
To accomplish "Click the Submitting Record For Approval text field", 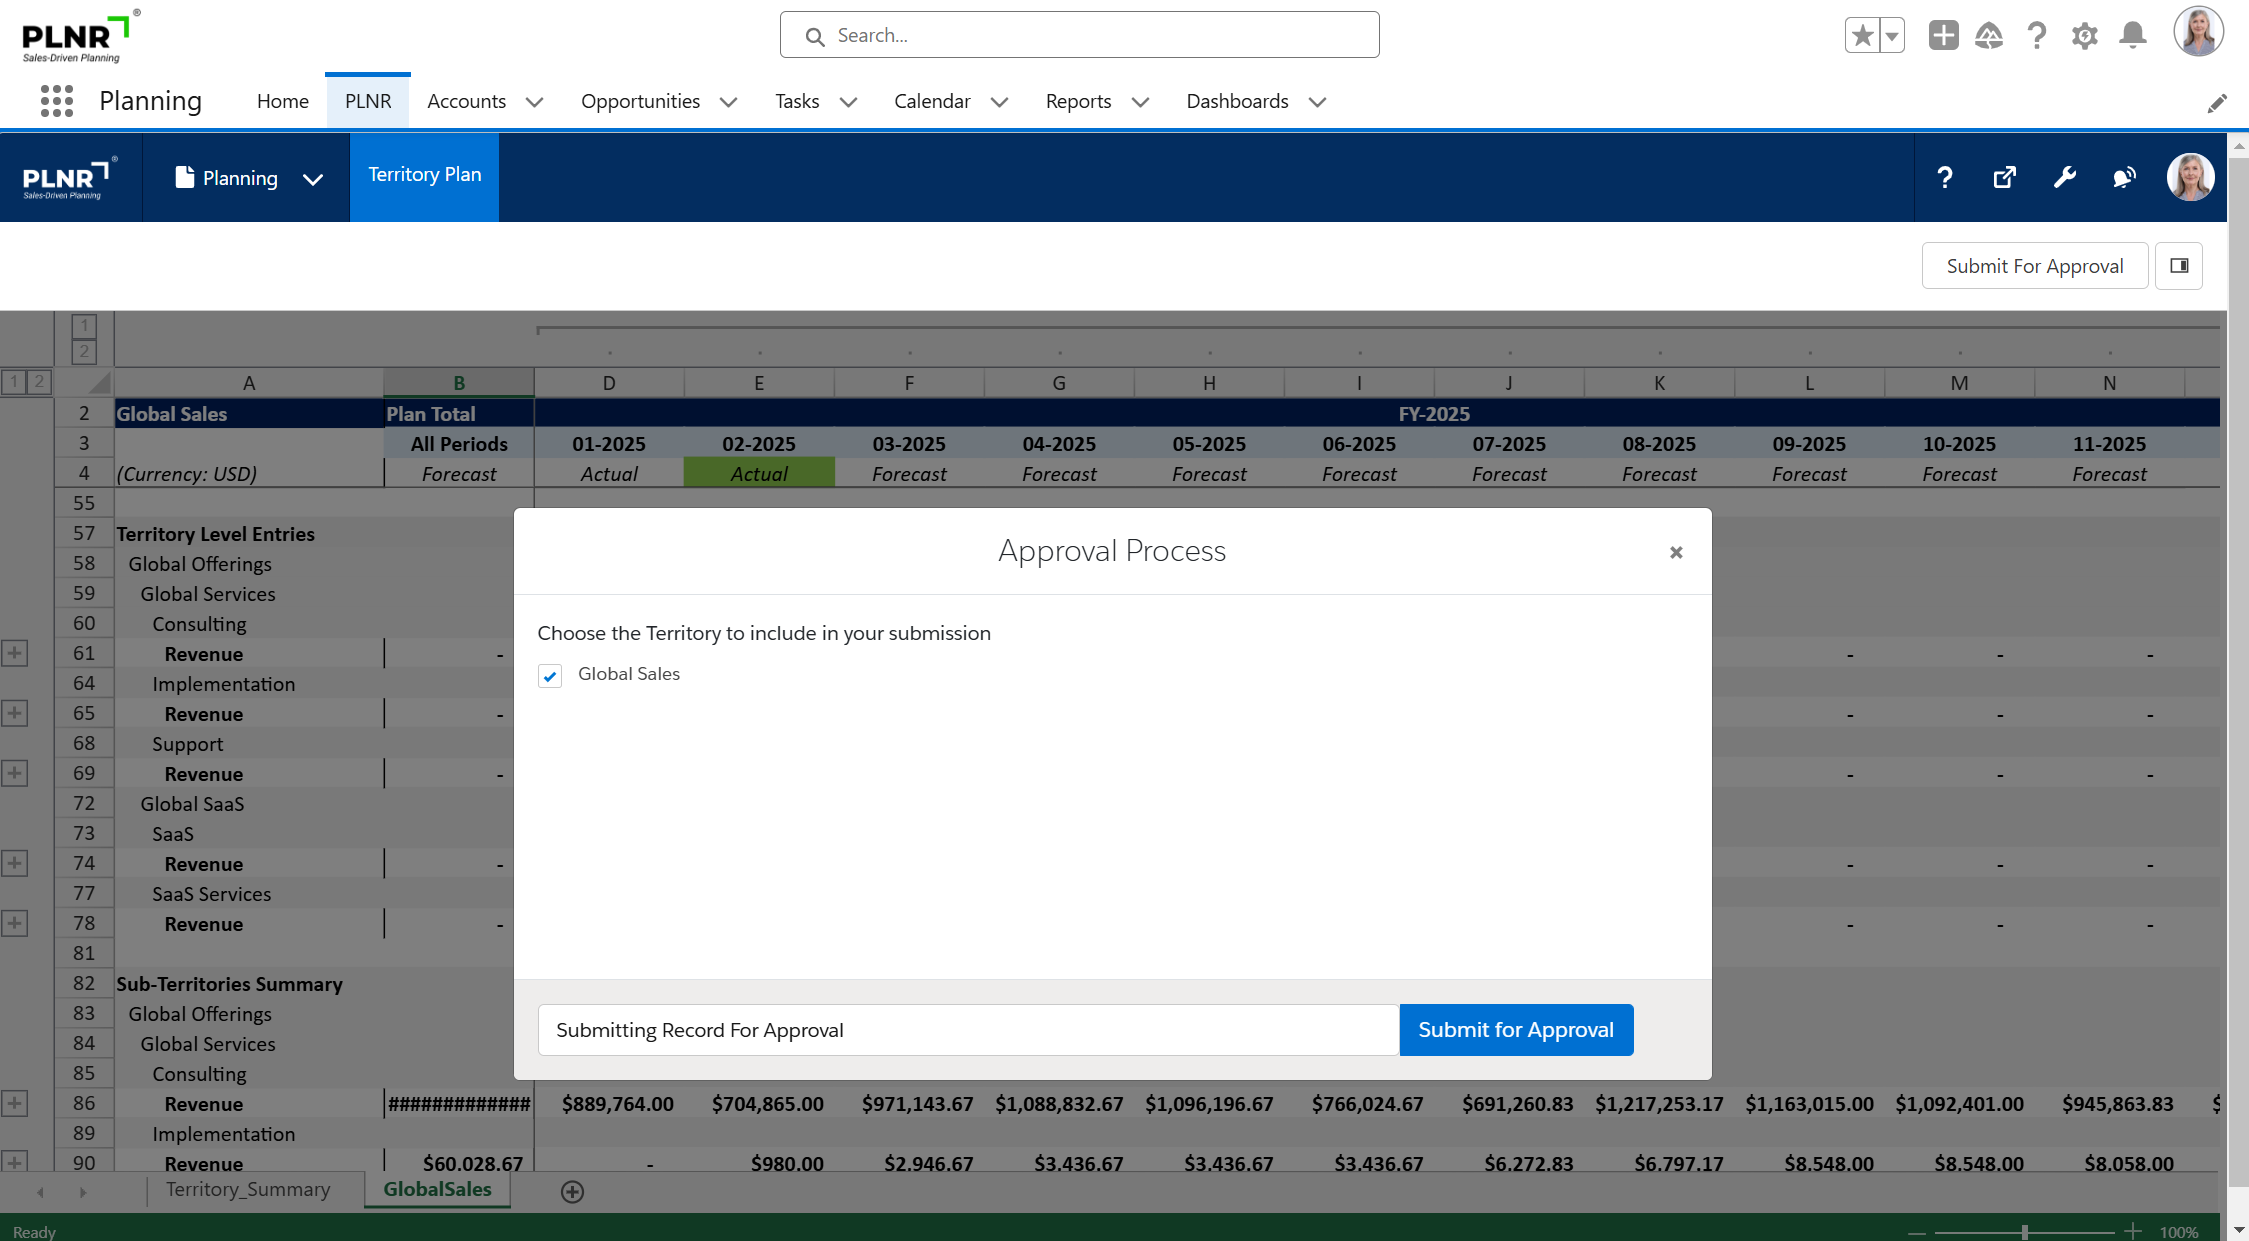I will (x=967, y=1030).
